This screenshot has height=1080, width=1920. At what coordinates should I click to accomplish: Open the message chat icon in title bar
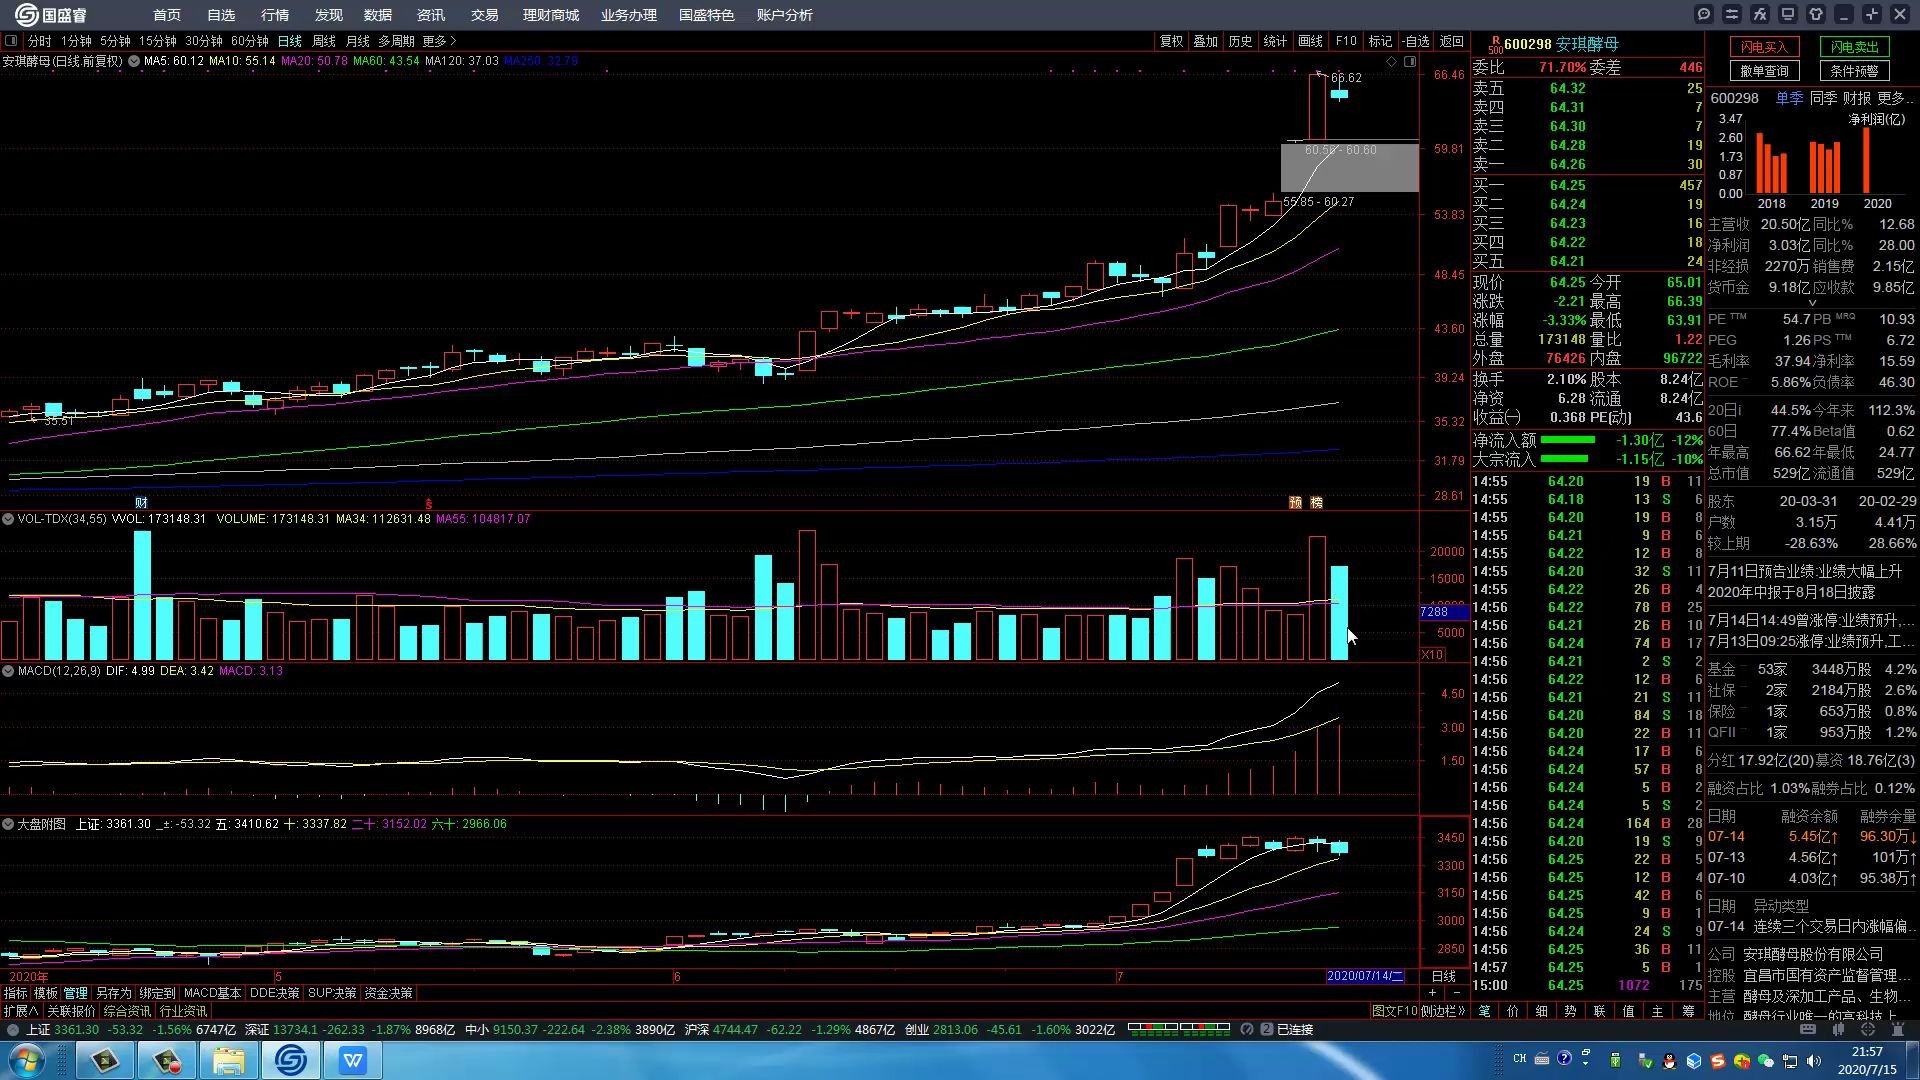coord(1704,14)
